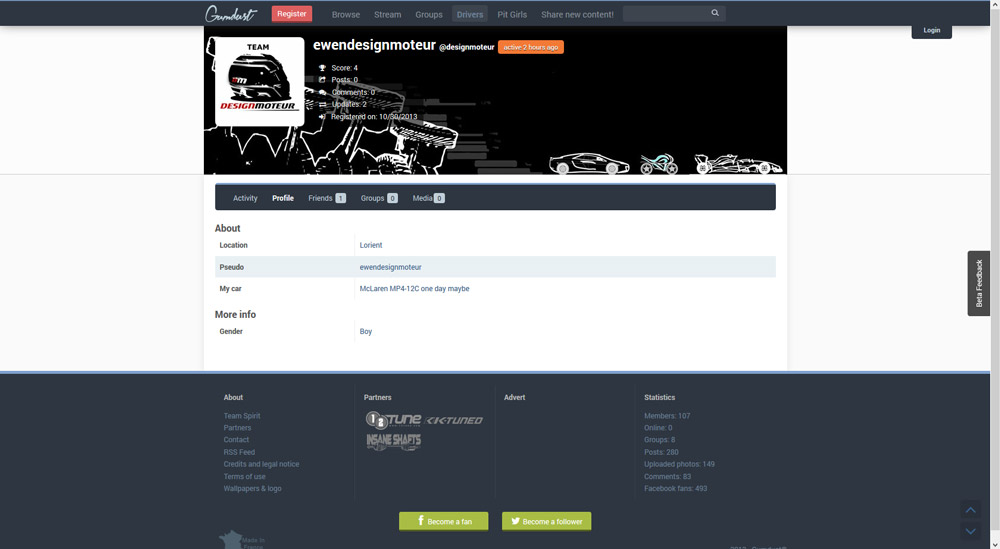The image size is (1000, 549).
Task: Open the Browse menu
Action: coord(346,14)
